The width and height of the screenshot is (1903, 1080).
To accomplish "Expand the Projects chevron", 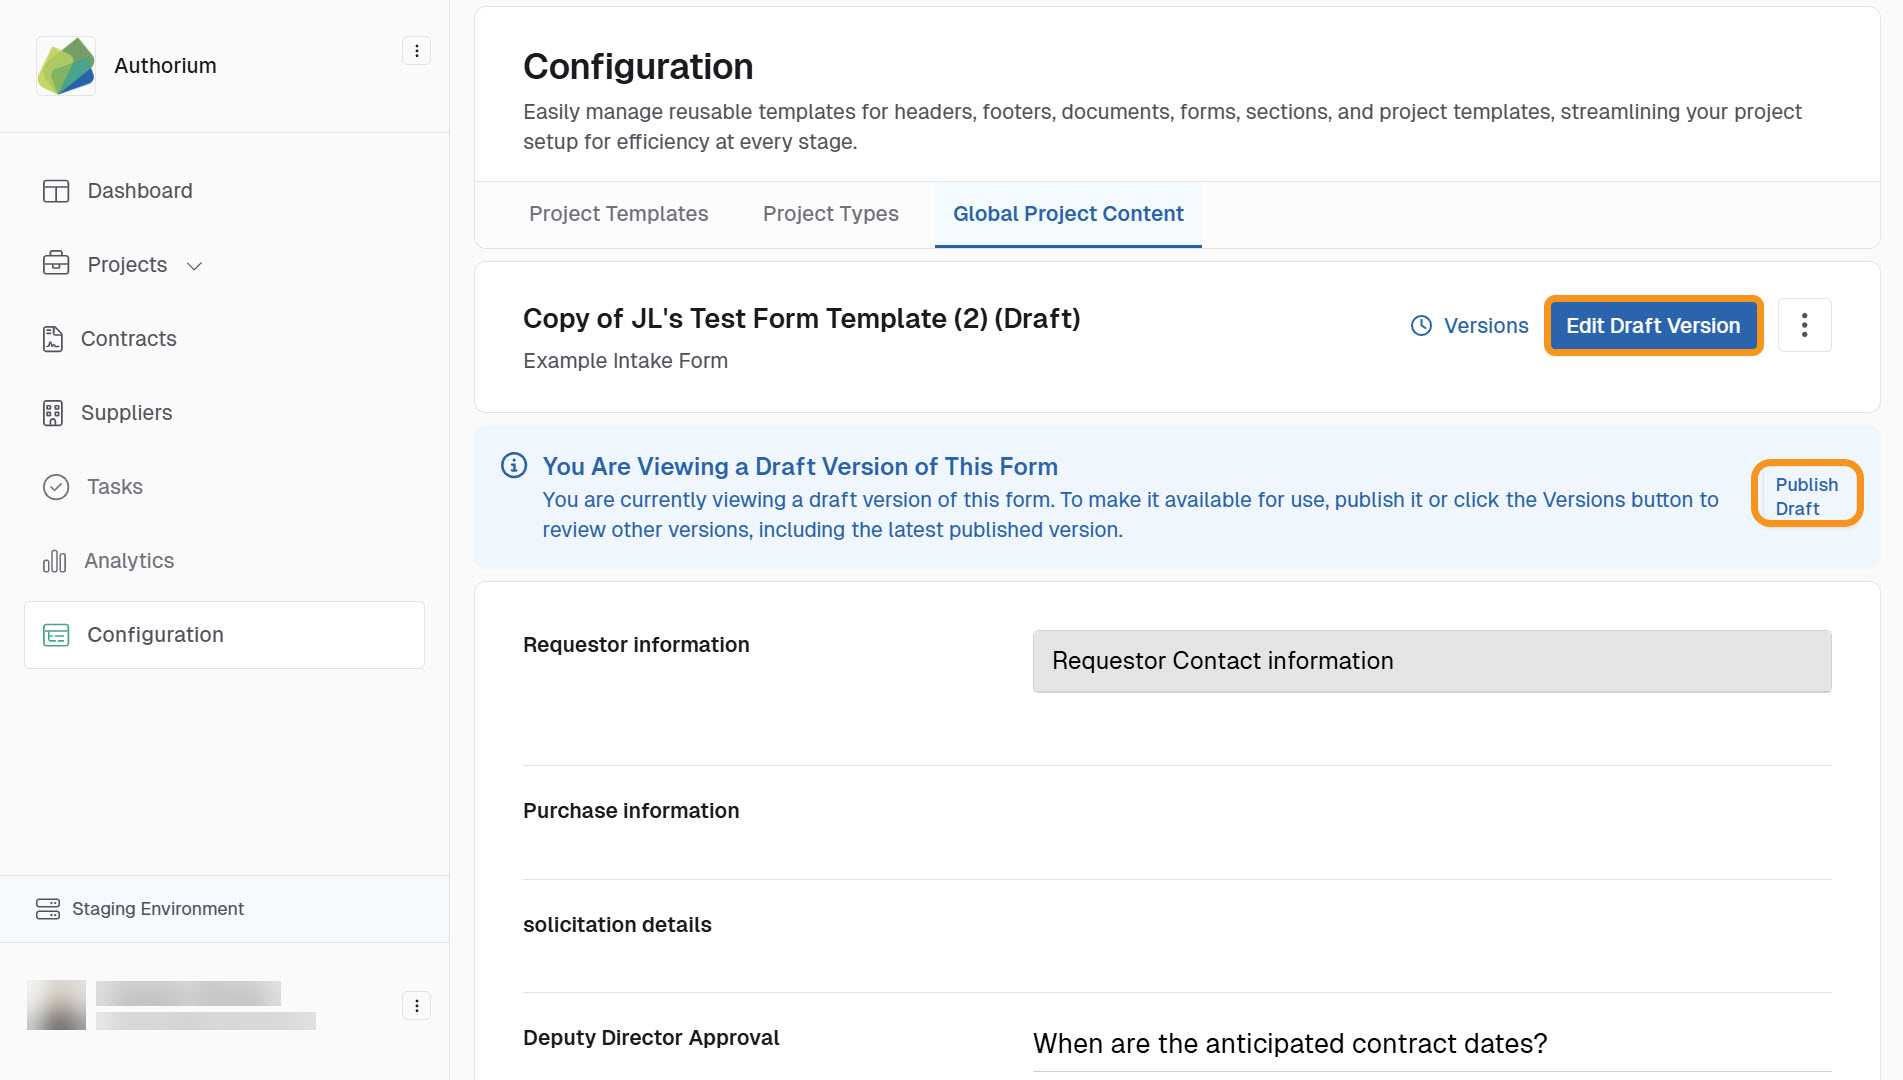I will coord(196,266).
